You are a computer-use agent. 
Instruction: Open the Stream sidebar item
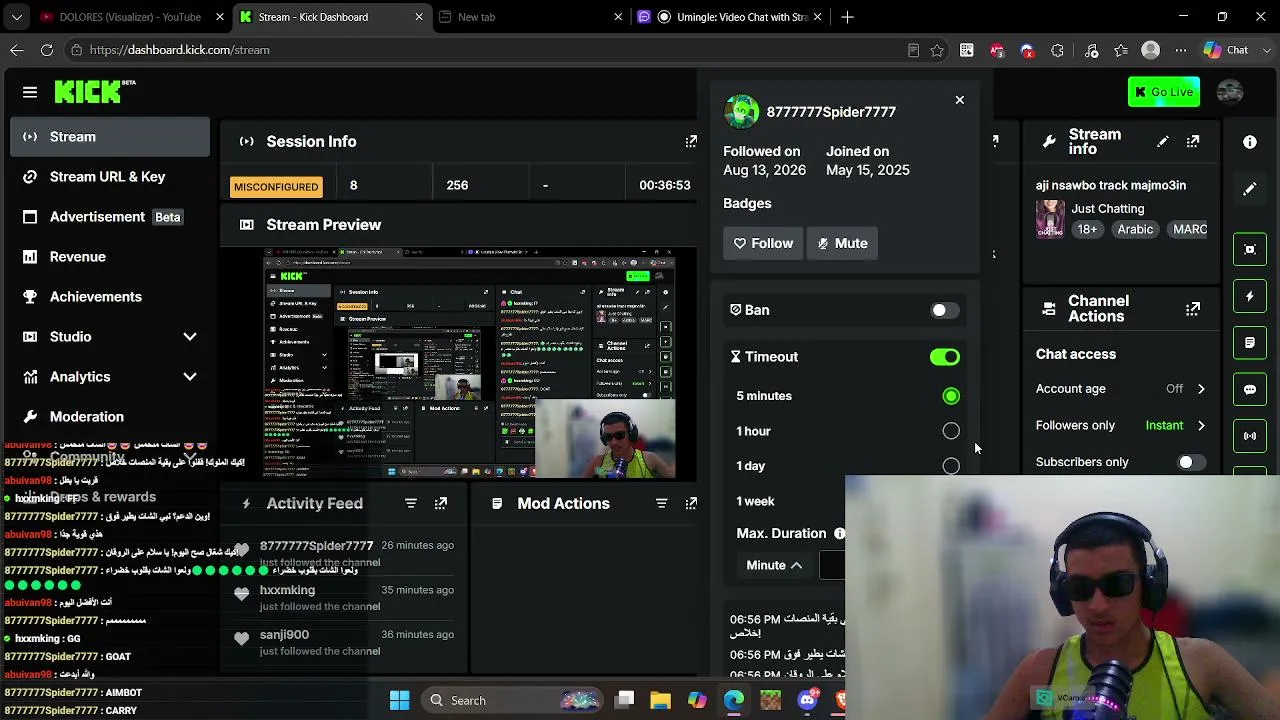110,137
